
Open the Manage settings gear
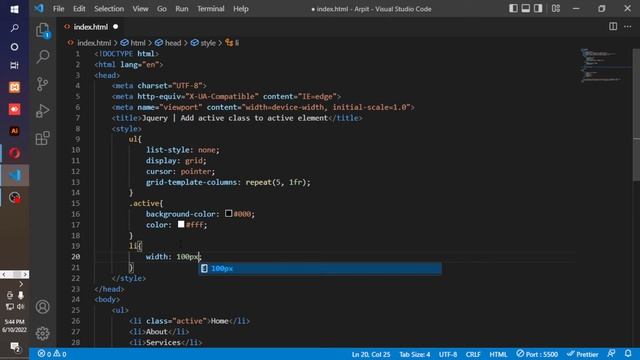tap(42, 333)
